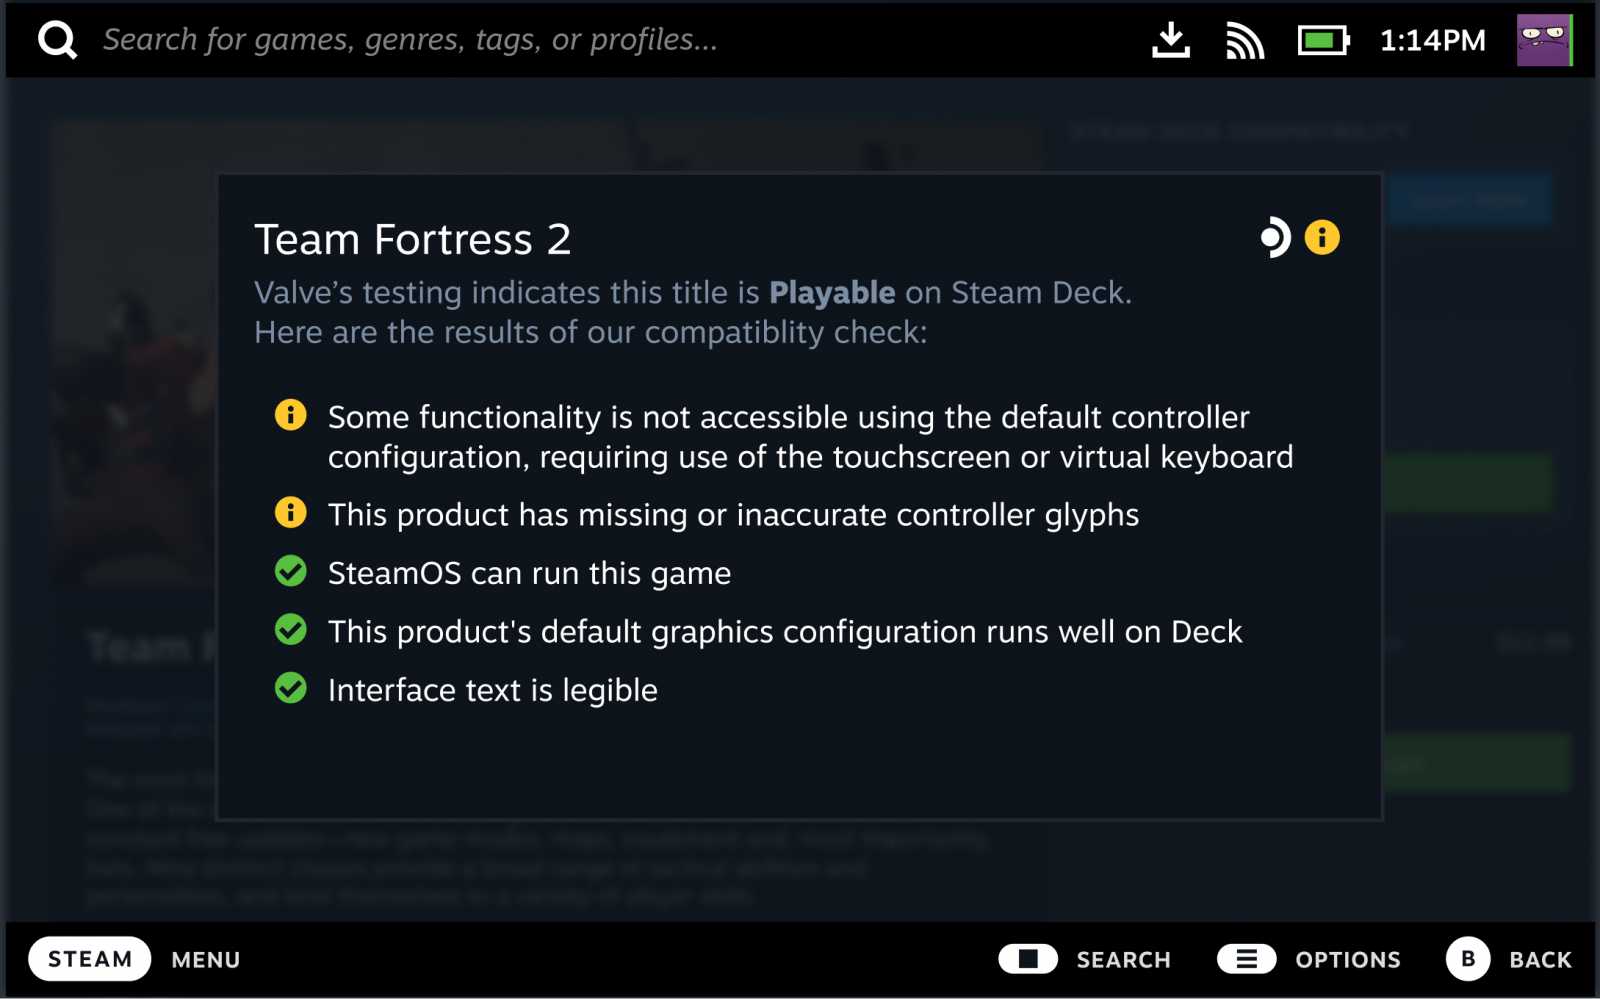The height and width of the screenshot is (999, 1600).
Task: Click the info icon beside controller configuration warning
Action: click(291, 414)
